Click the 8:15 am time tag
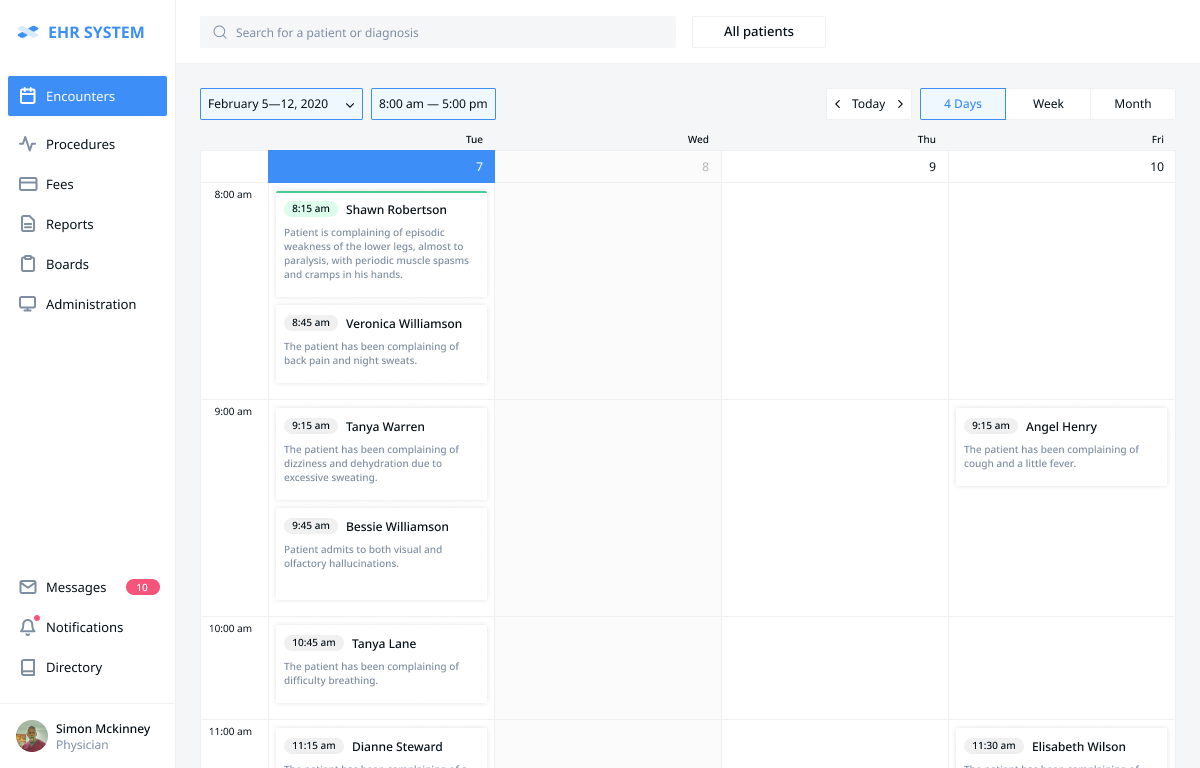The height and width of the screenshot is (768, 1200). point(310,209)
